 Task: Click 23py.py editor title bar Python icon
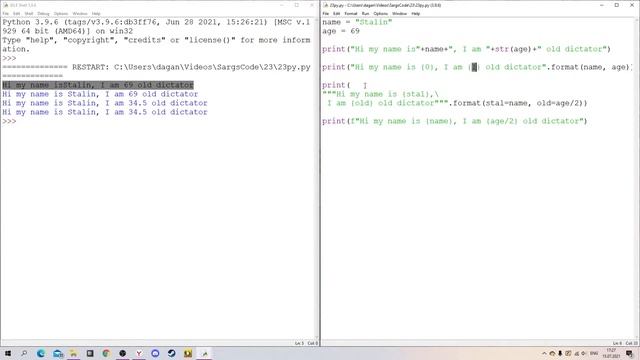[325, 5]
